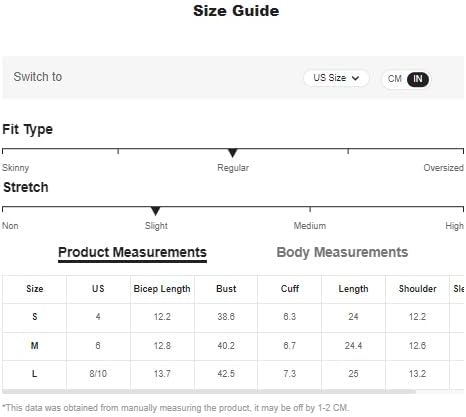The width and height of the screenshot is (466, 417).
Task: Click the Slight stretch marker
Action: pyautogui.click(x=155, y=211)
